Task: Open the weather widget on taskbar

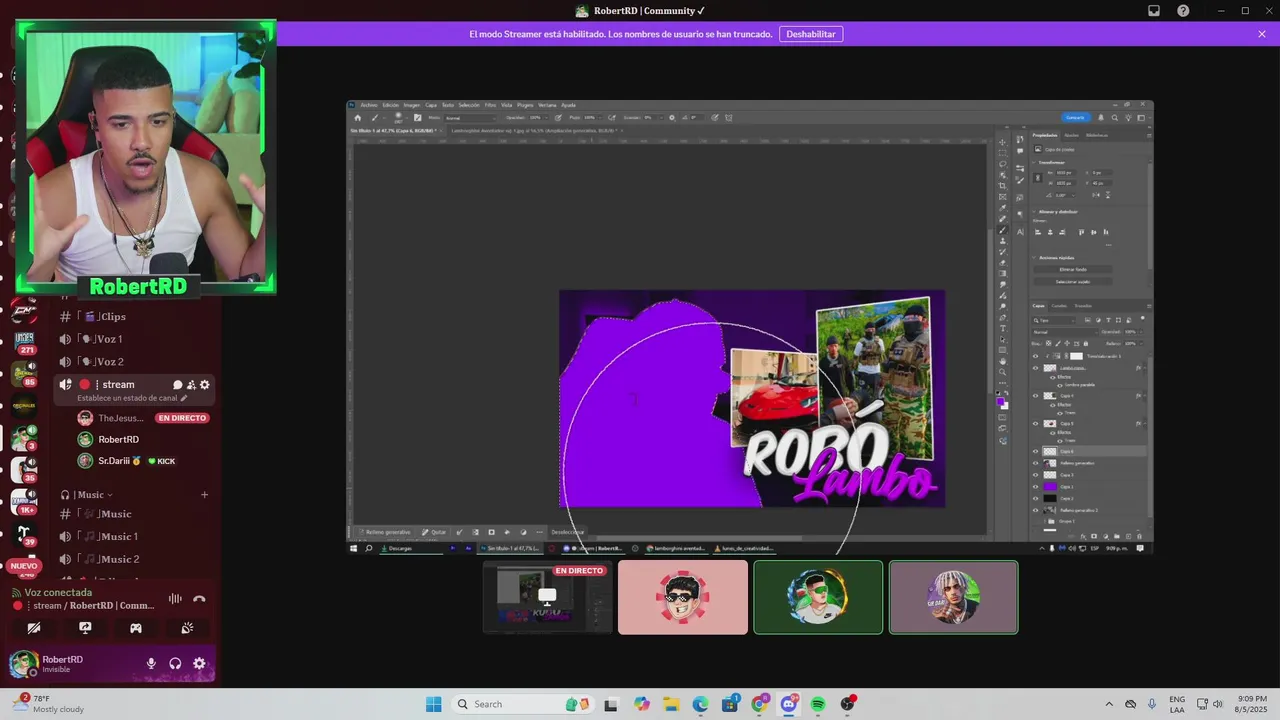Action: 48,704
